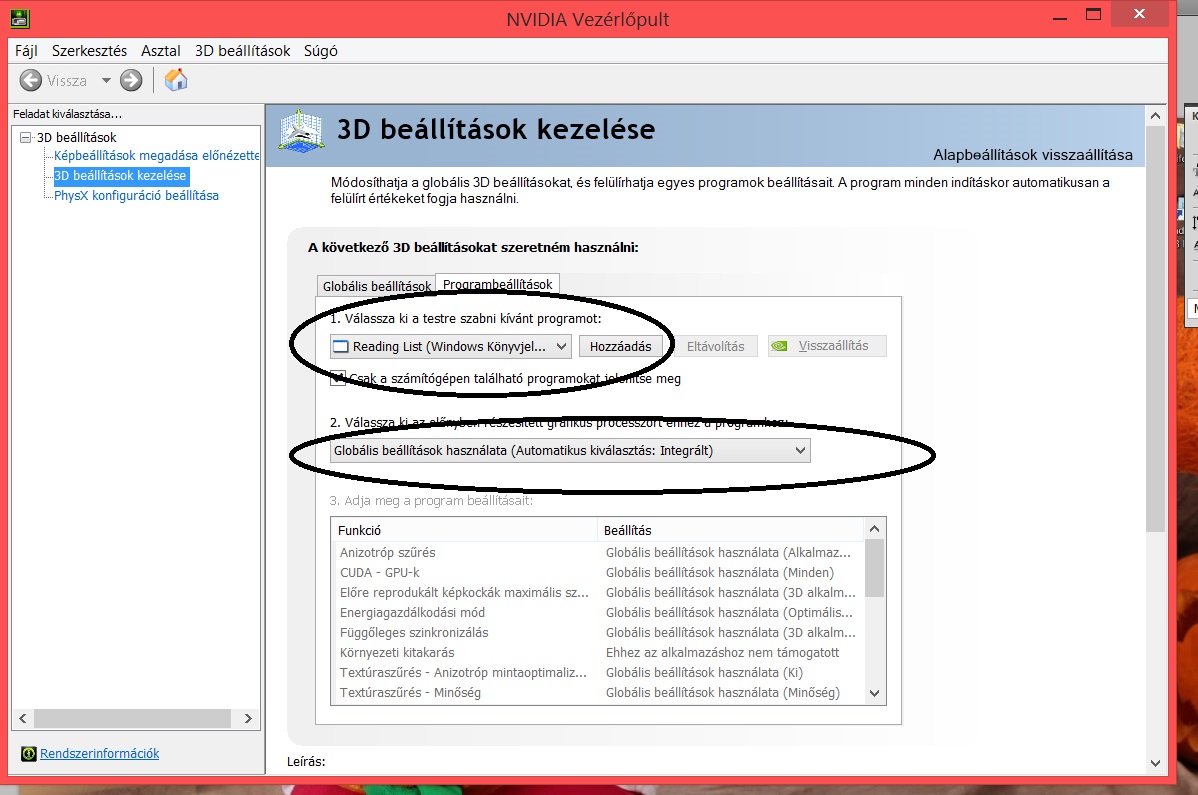1198x795 pixels.
Task: Click main panel scroll up arrow
Action: click(x=1155, y=116)
